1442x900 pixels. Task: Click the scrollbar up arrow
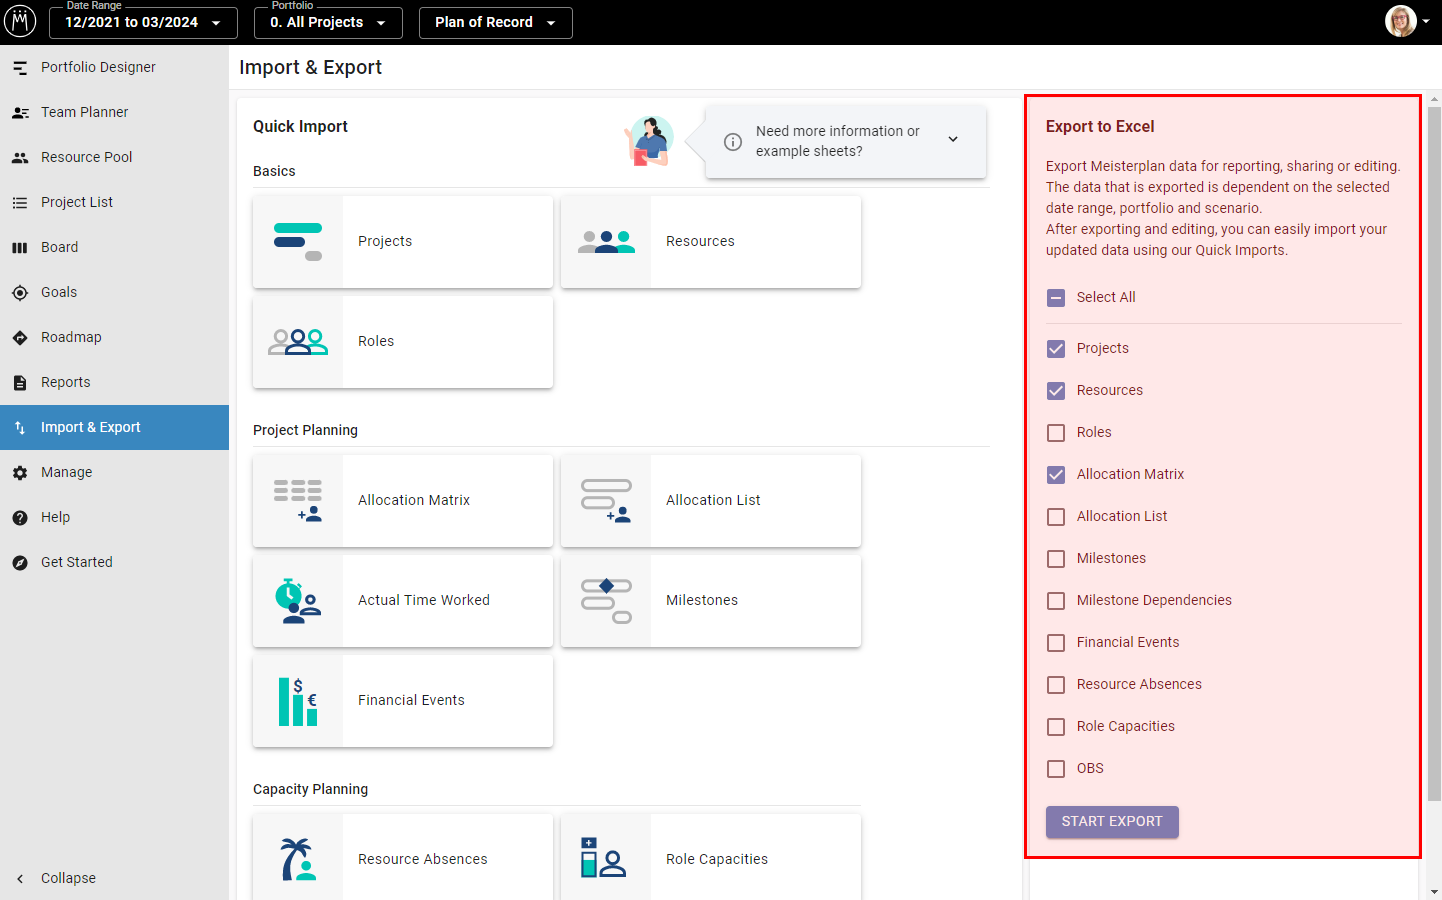(x=1434, y=99)
